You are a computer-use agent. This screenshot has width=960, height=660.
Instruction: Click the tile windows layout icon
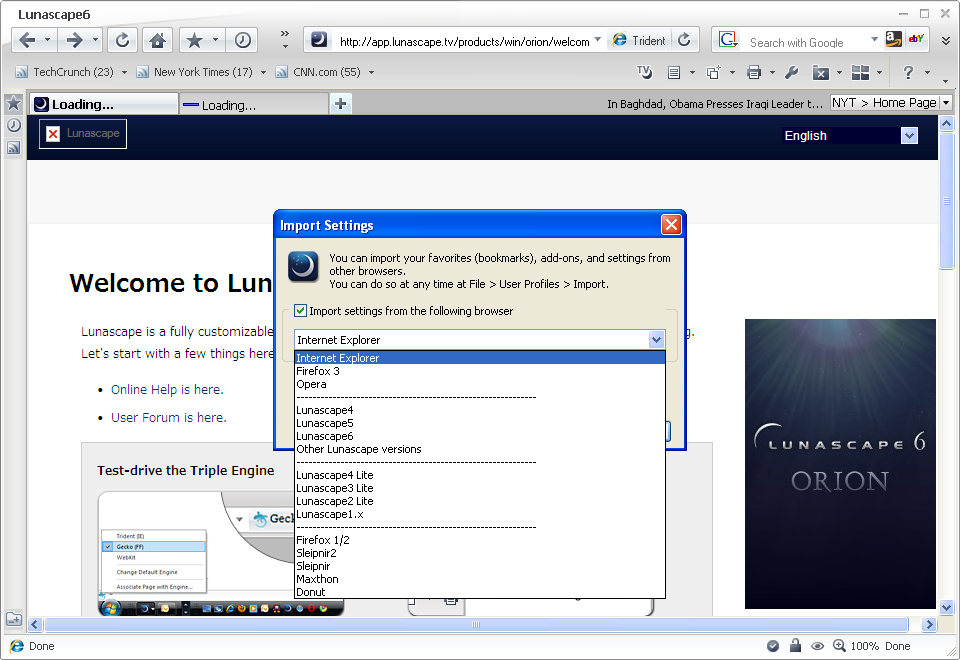[860, 72]
